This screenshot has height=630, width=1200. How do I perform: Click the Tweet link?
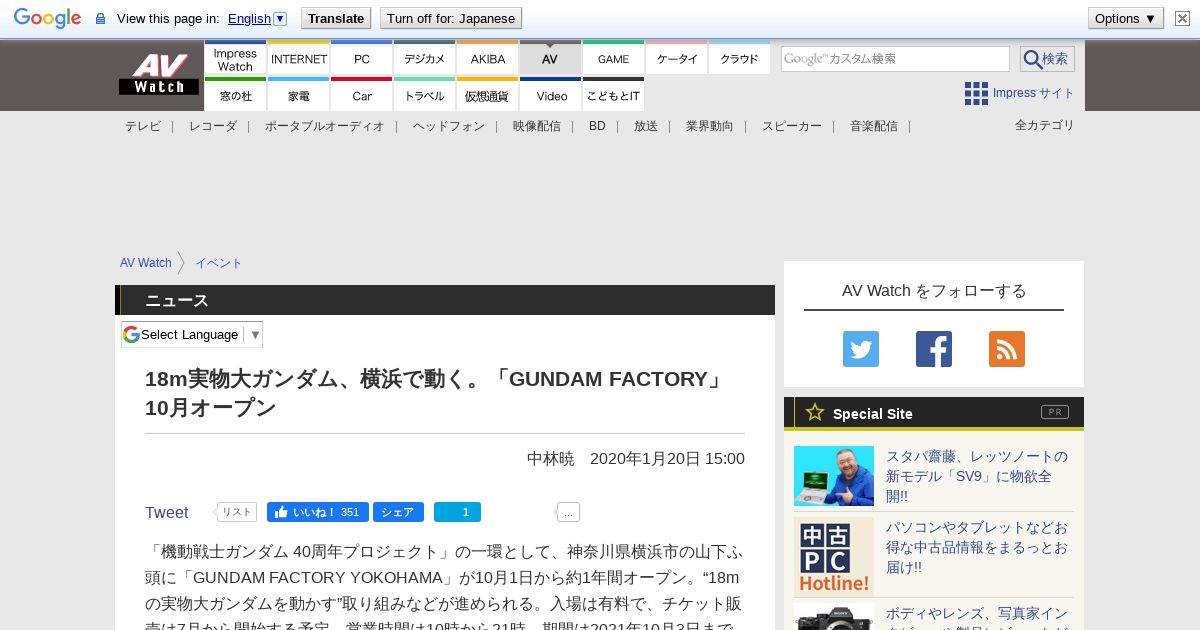166,512
